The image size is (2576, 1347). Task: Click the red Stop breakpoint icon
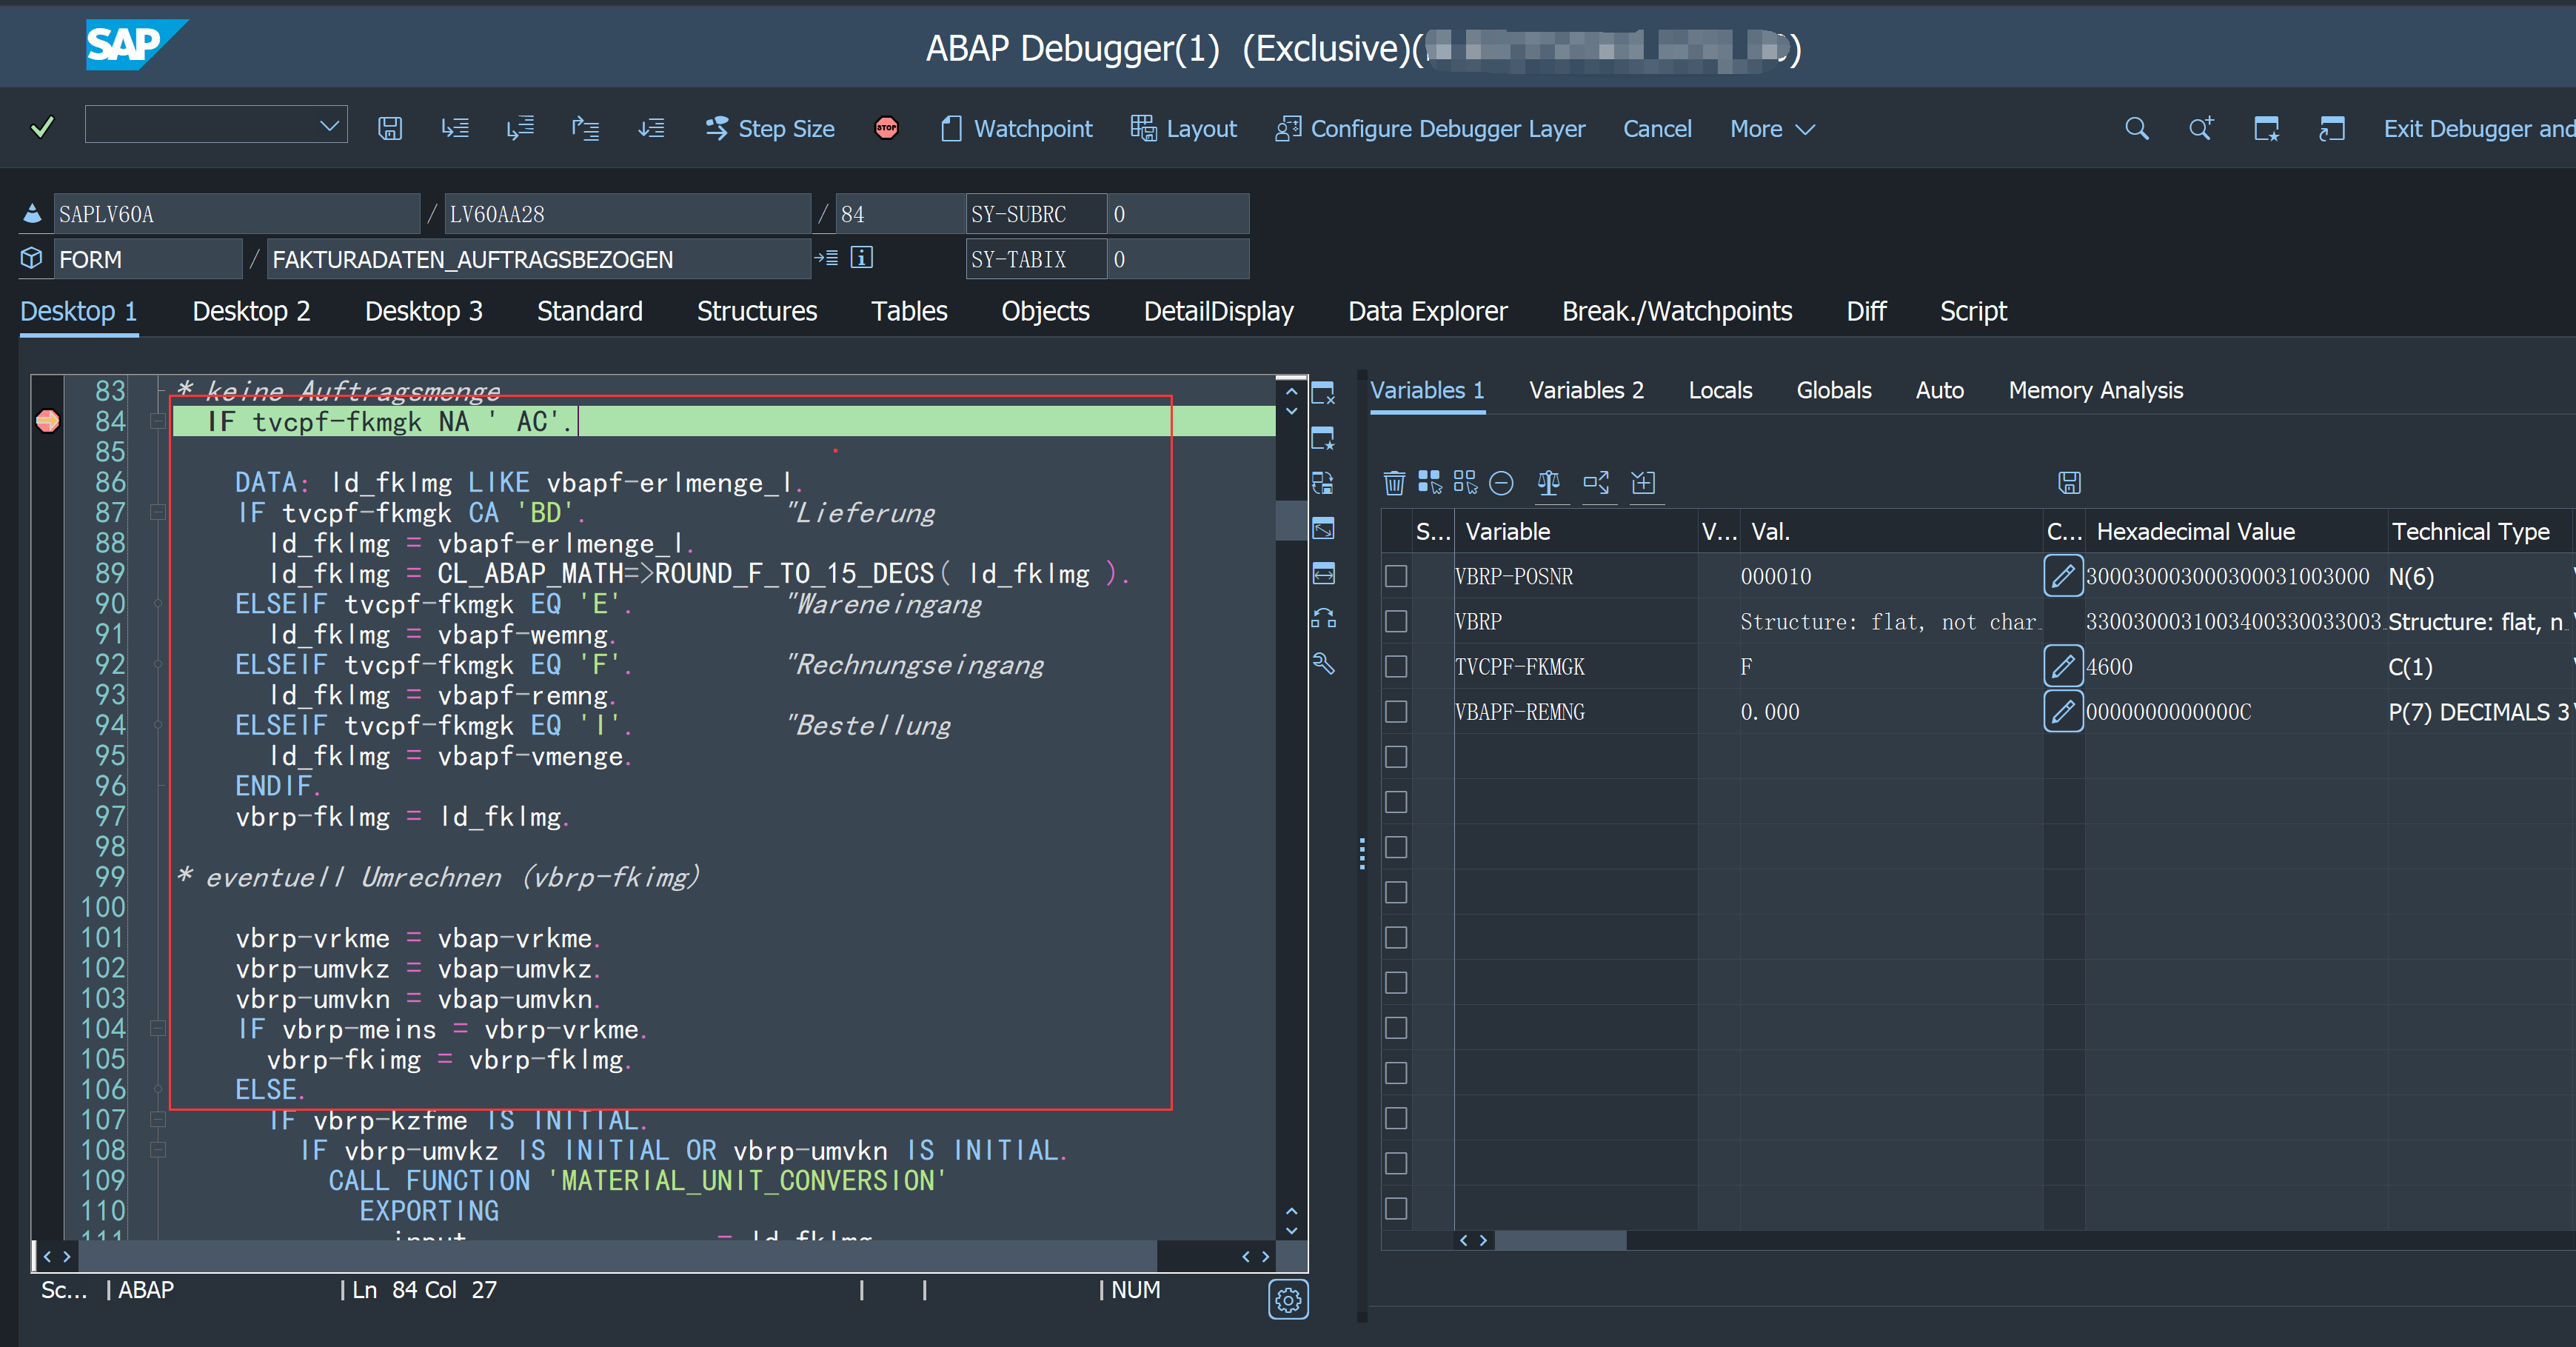[886, 128]
